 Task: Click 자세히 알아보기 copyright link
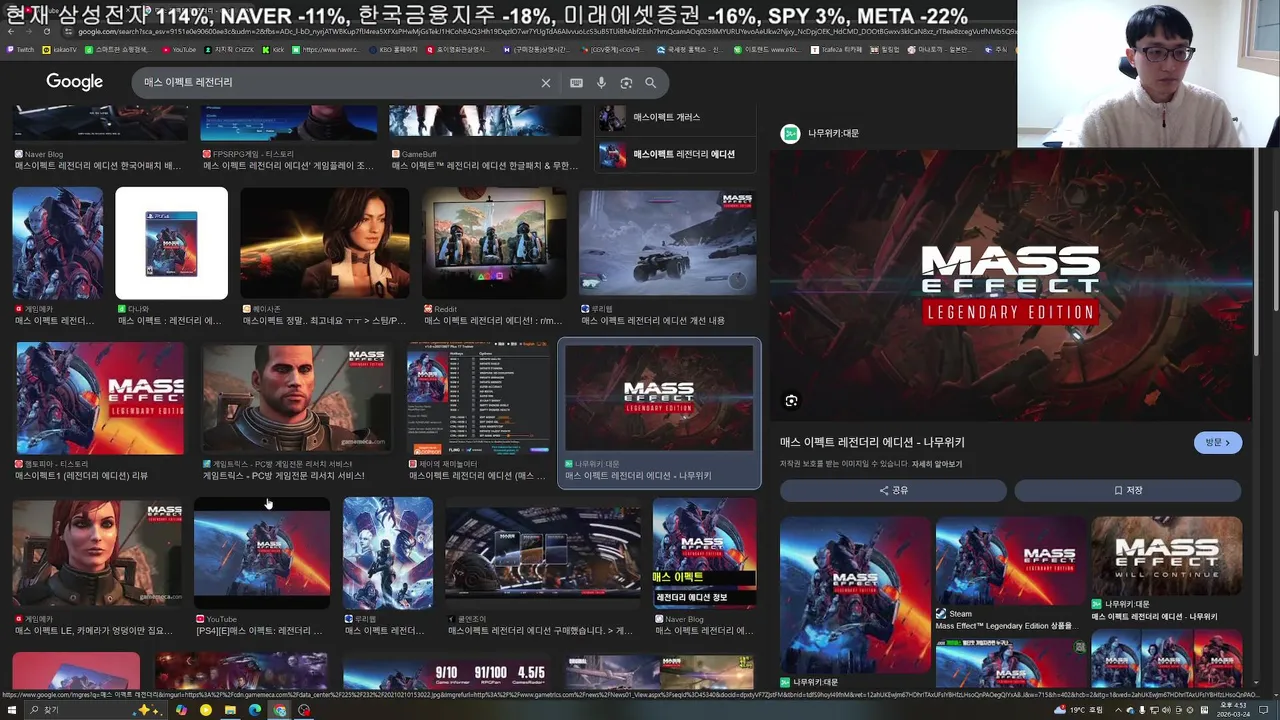coord(936,464)
